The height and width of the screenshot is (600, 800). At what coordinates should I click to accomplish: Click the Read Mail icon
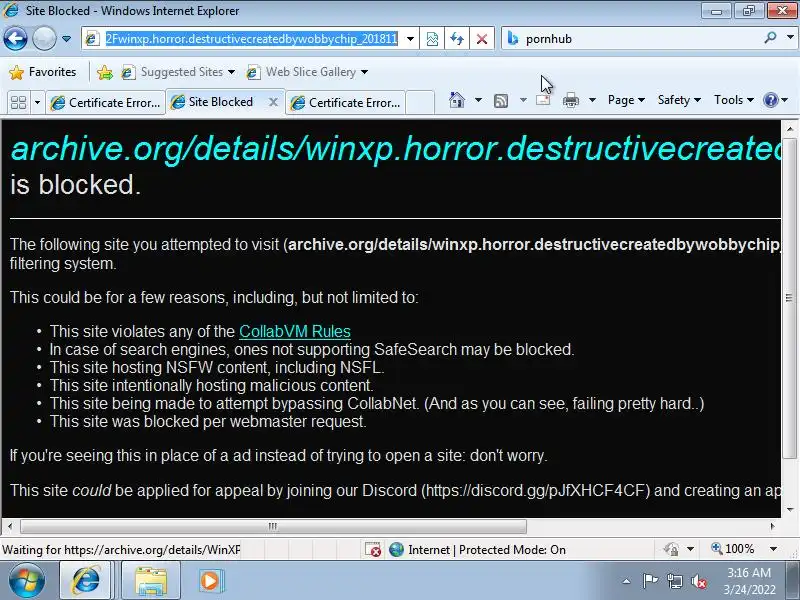point(543,100)
